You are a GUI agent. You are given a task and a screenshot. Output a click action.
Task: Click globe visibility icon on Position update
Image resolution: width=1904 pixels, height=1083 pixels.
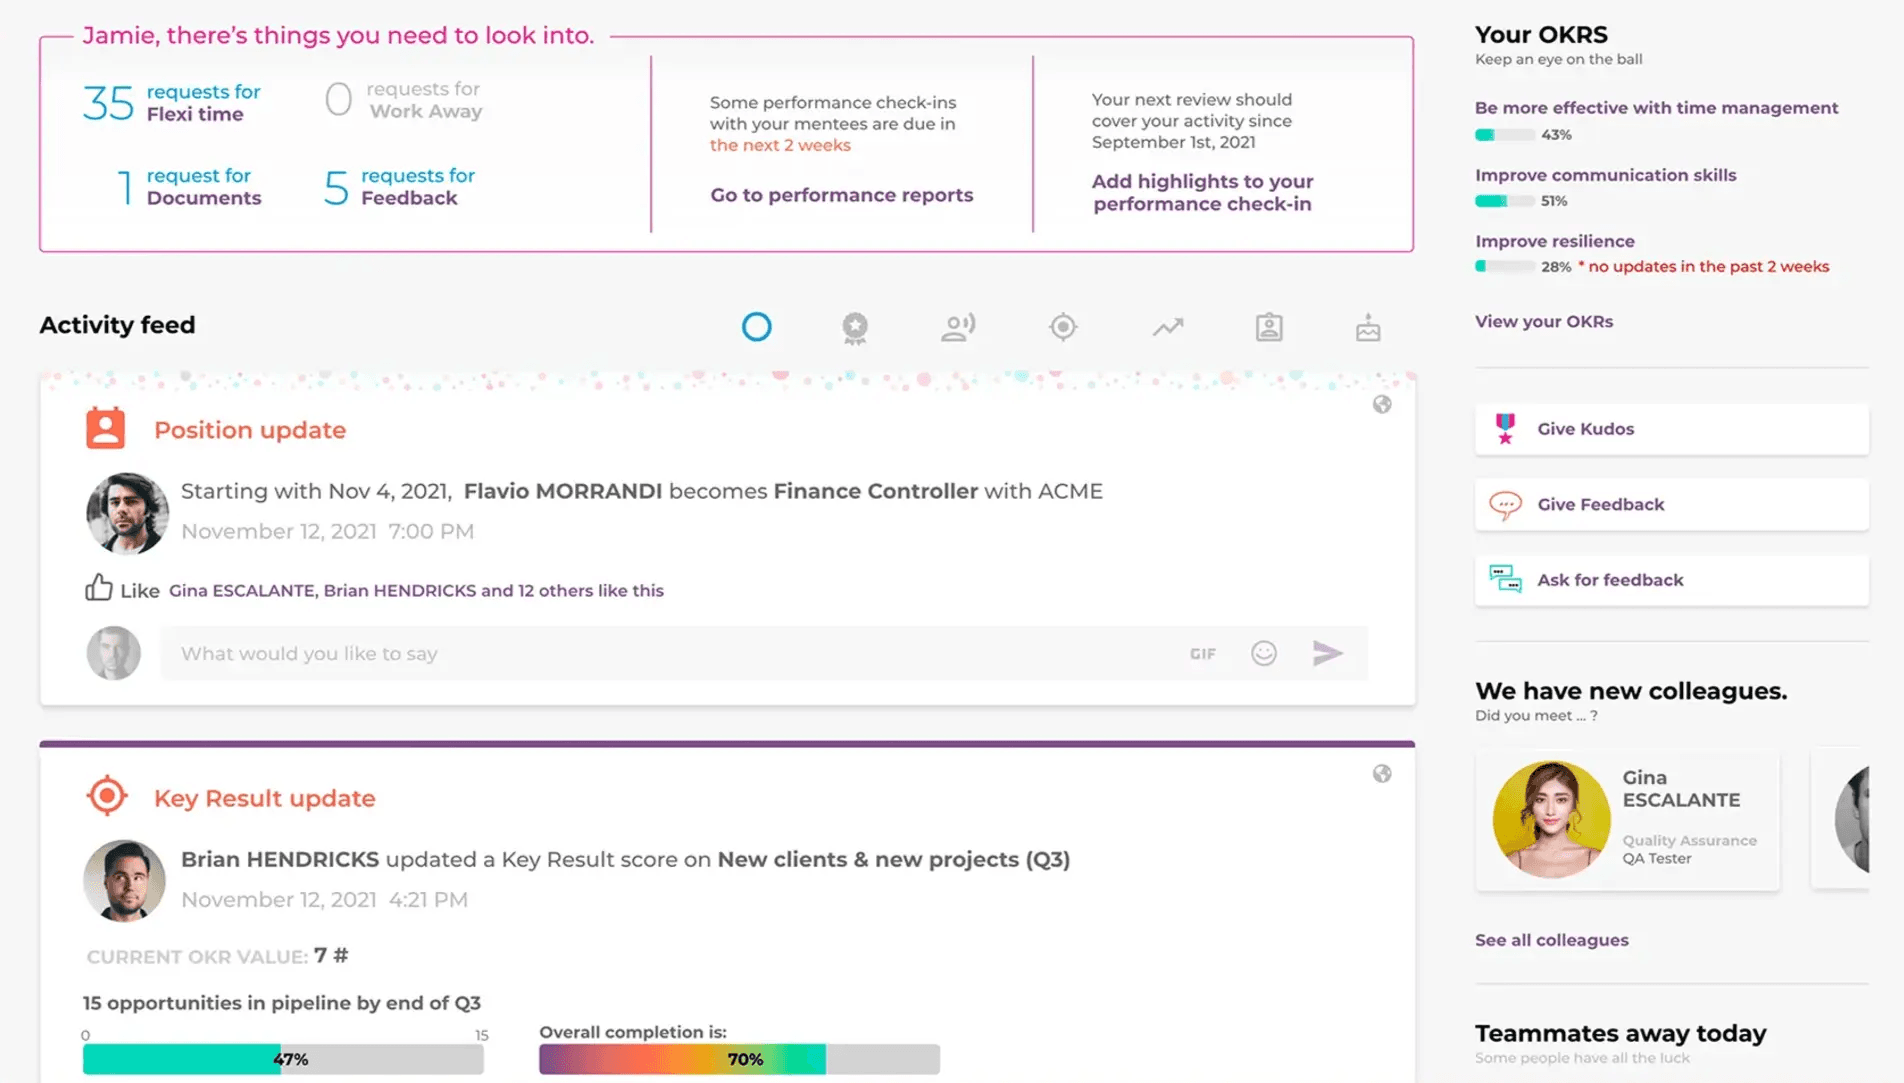(1381, 405)
